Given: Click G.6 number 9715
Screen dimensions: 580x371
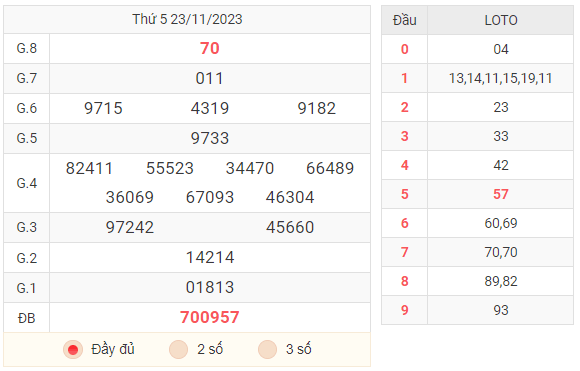Looking at the screenshot, I should pyautogui.click(x=103, y=108).
